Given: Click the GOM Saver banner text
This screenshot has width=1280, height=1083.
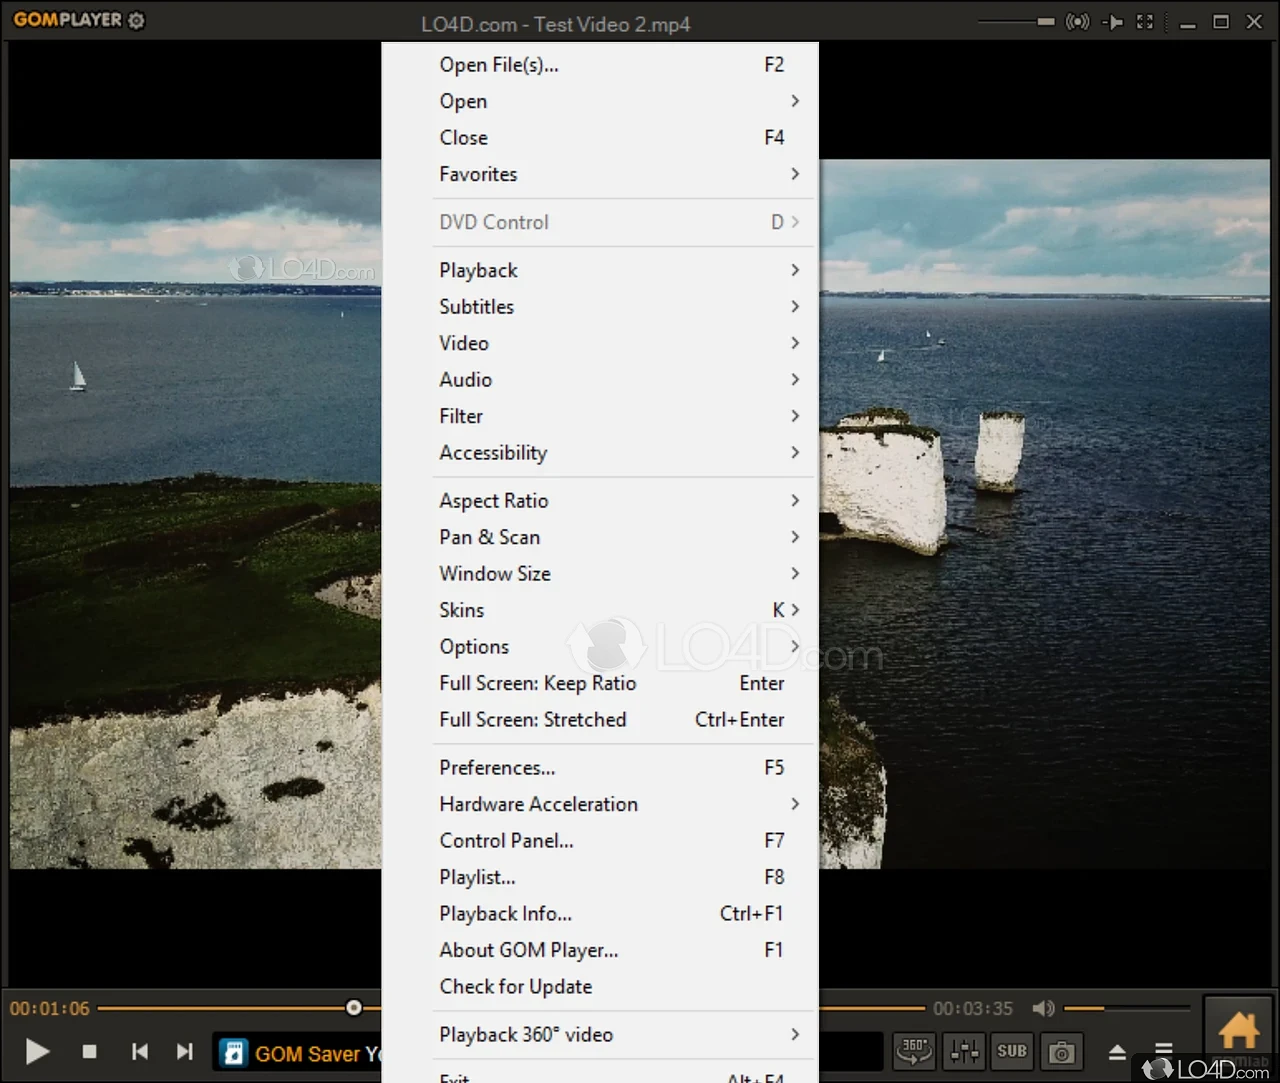Looking at the screenshot, I should point(318,1054).
